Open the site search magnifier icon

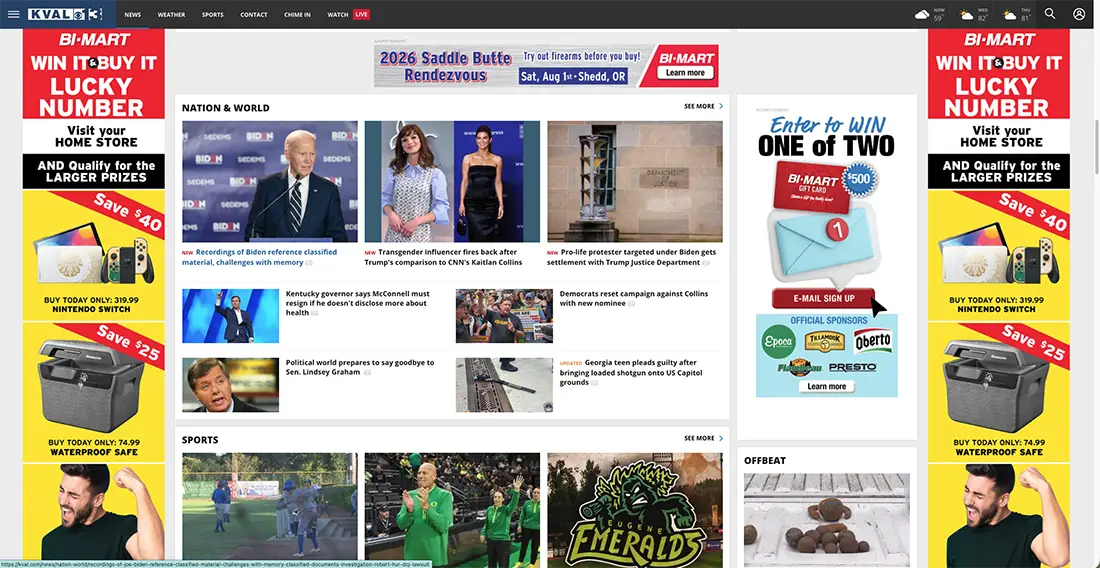tap(1049, 13)
